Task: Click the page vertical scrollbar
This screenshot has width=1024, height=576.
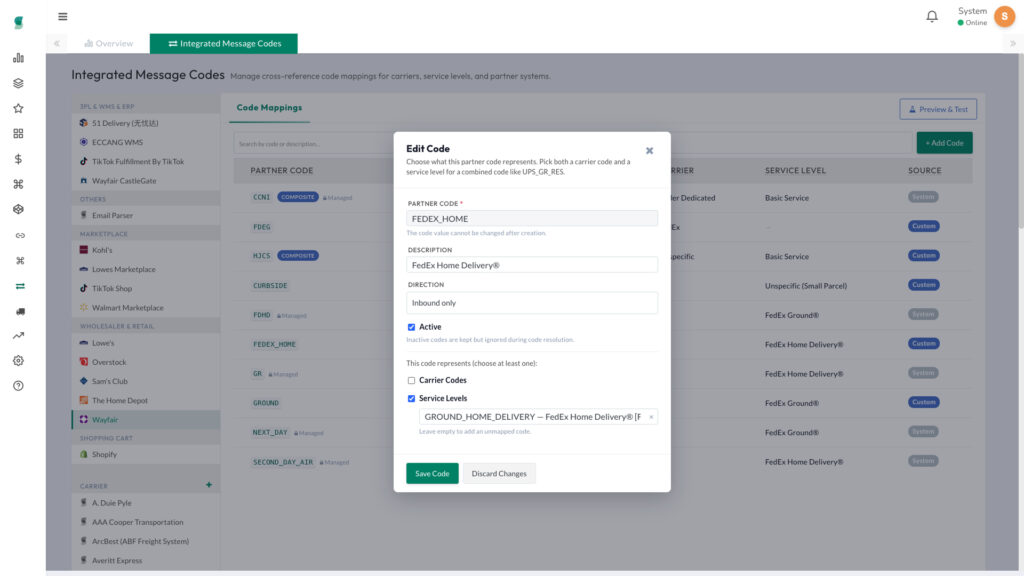Action: pos(1020,140)
